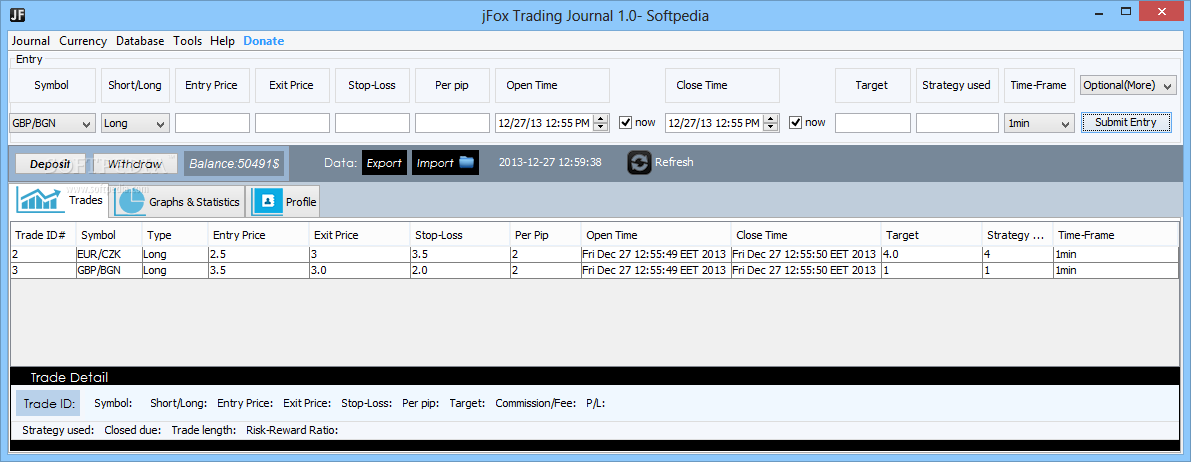1191x462 pixels.
Task: Open the Help menu
Action: point(223,41)
